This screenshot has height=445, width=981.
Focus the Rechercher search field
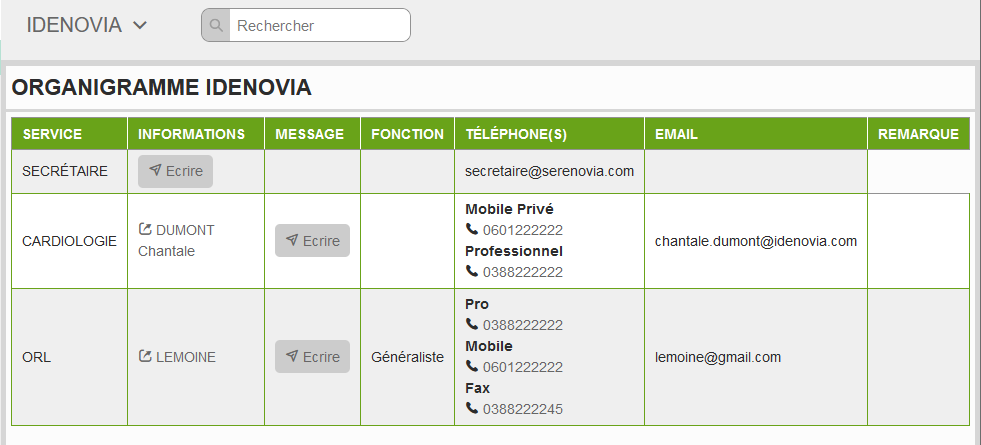click(320, 26)
